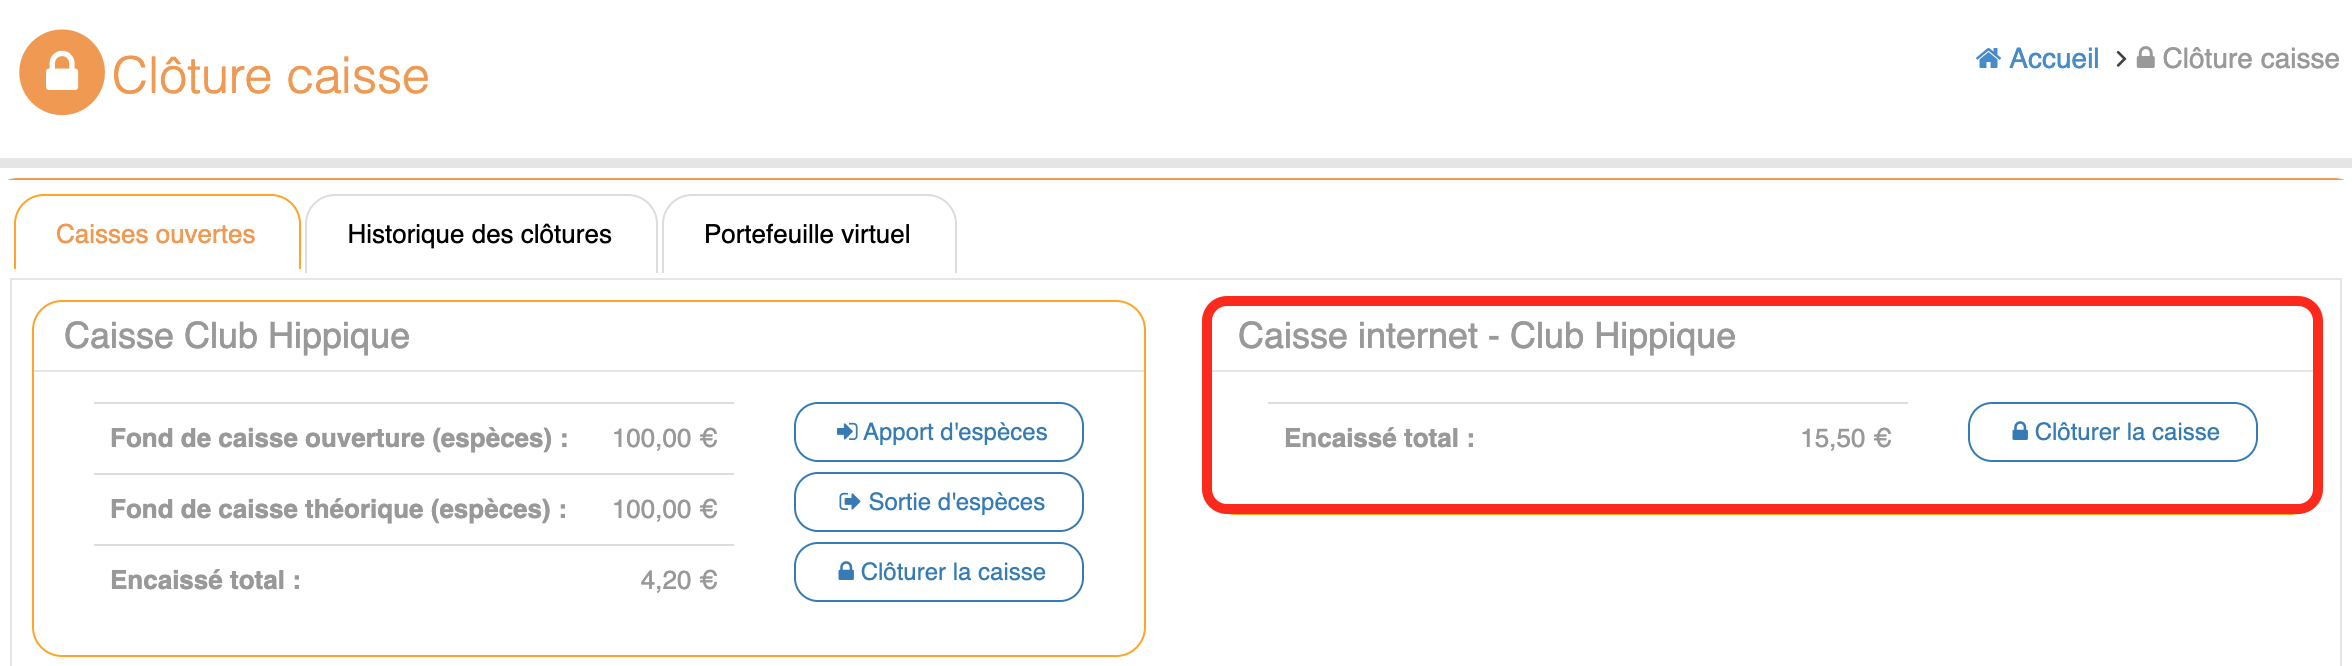2352x666 pixels.
Task: Click the home icon beside Accueil
Action: click(1988, 59)
